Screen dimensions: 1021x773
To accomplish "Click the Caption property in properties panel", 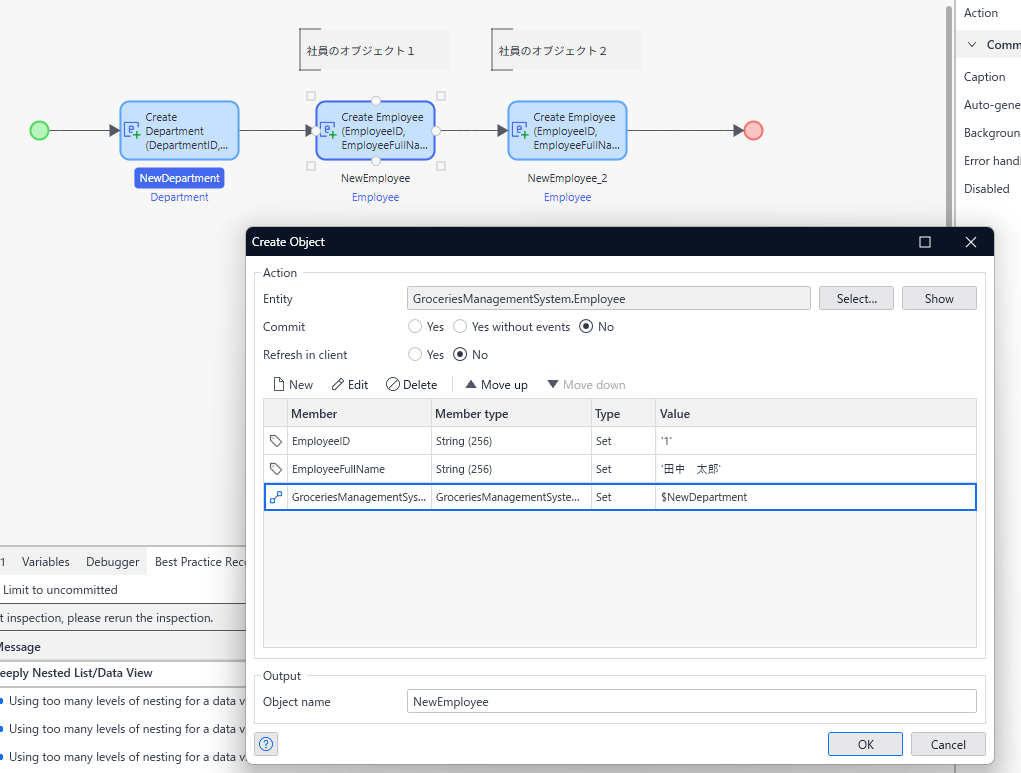I will (x=984, y=77).
